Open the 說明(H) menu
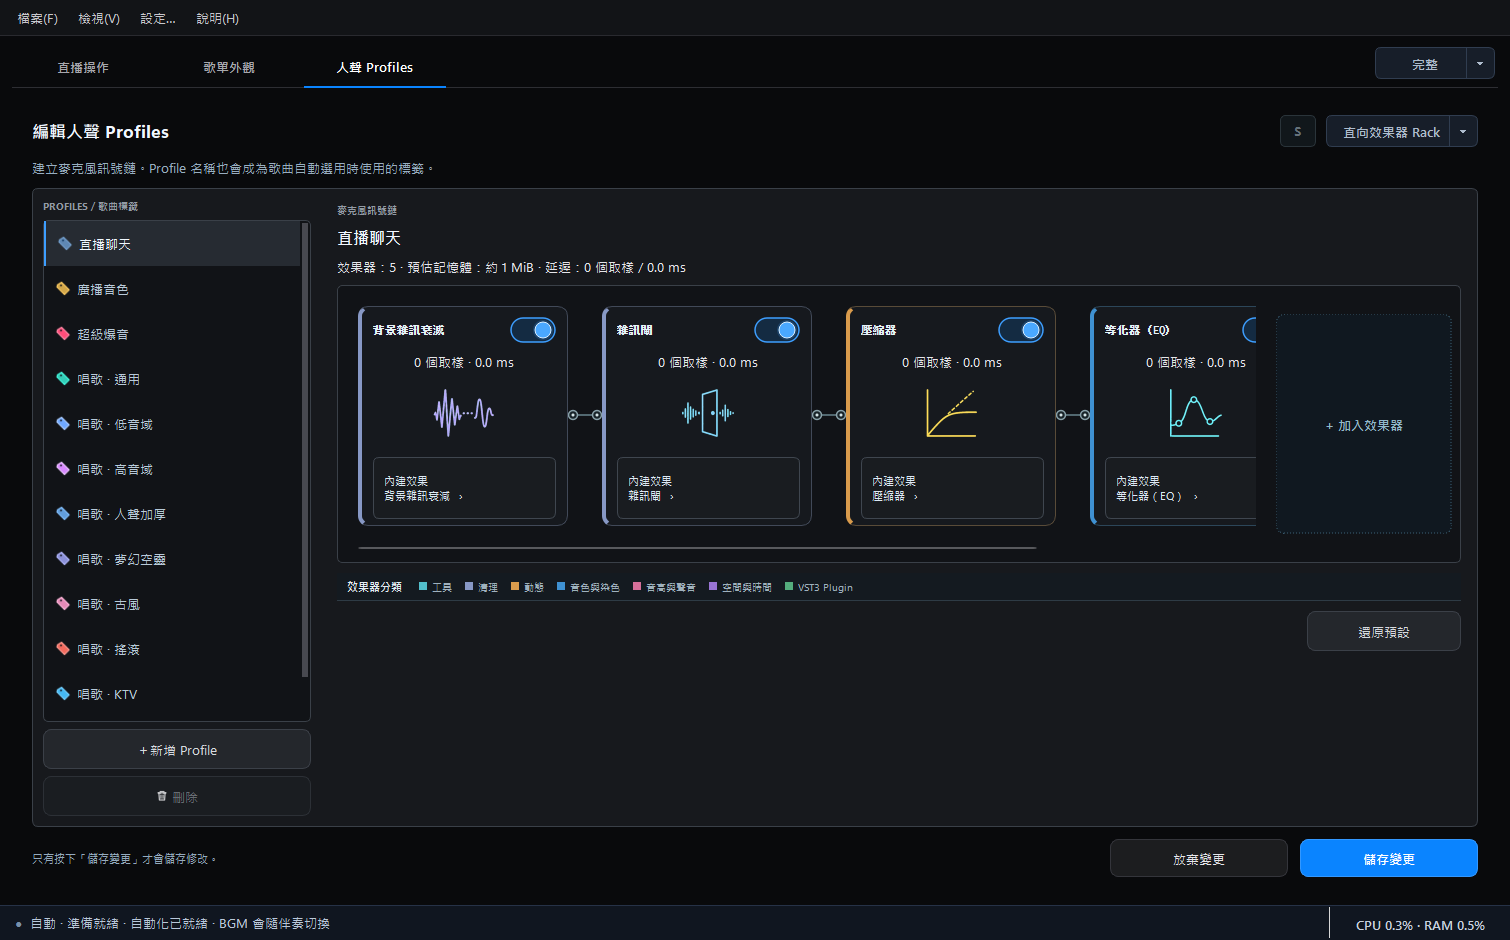1510x940 pixels. pyautogui.click(x=218, y=18)
